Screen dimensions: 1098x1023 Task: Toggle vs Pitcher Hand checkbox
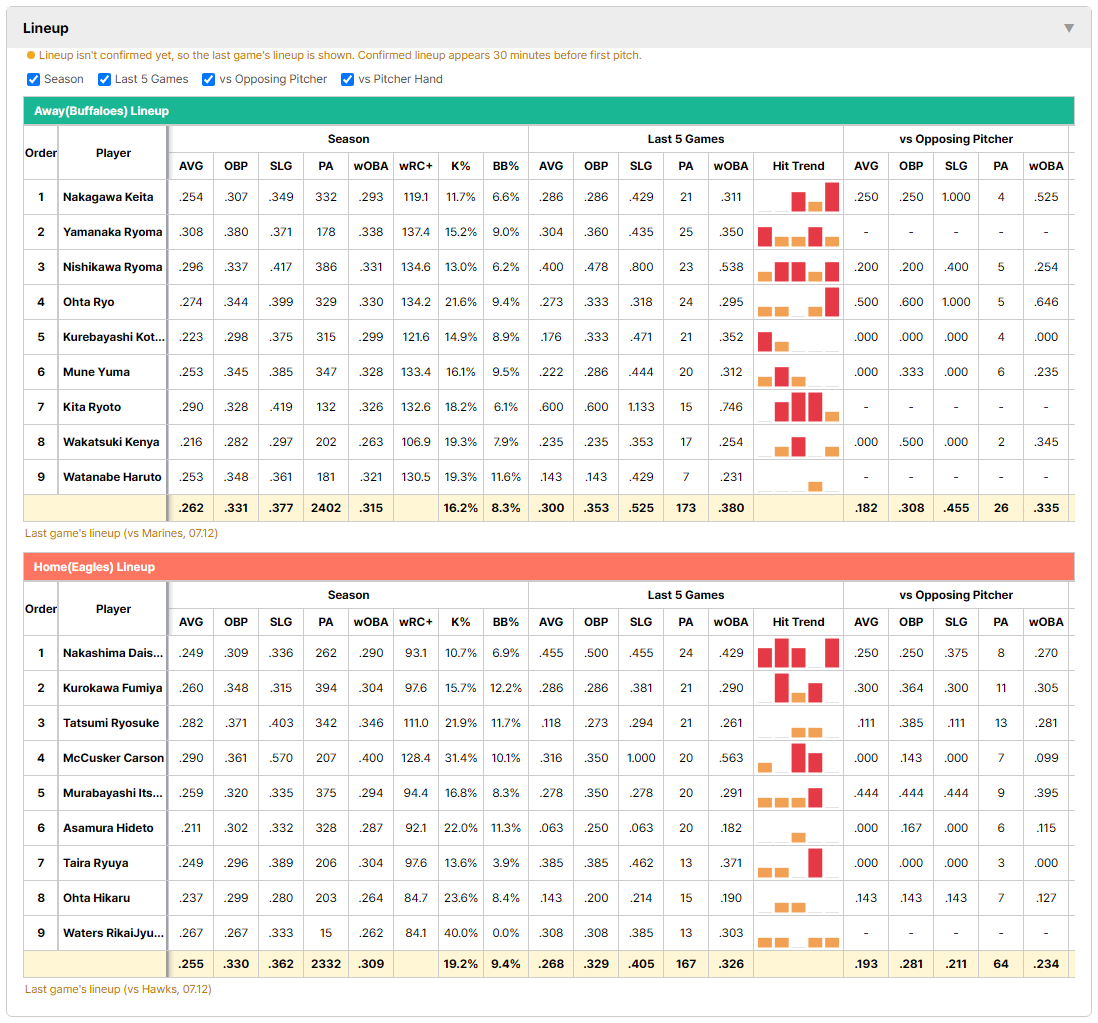(x=347, y=79)
